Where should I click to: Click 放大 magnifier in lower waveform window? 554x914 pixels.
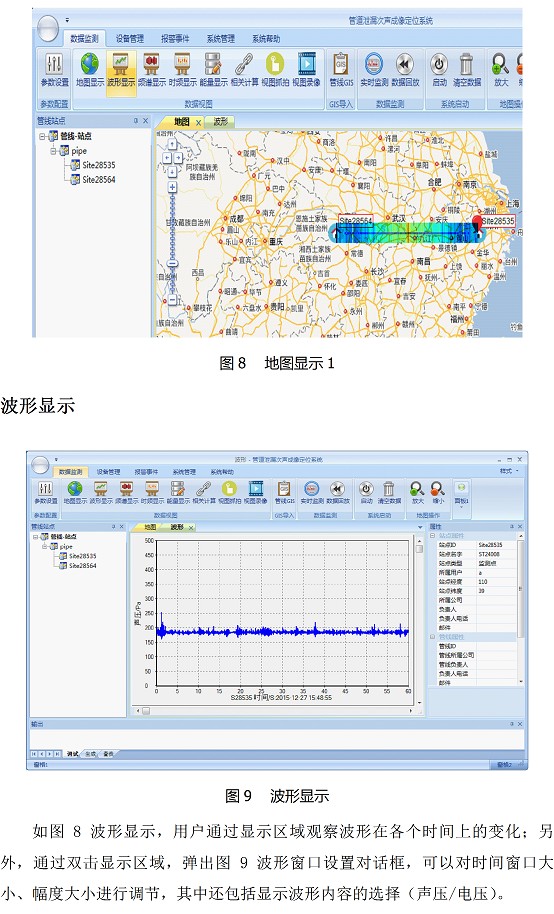(x=418, y=493)
